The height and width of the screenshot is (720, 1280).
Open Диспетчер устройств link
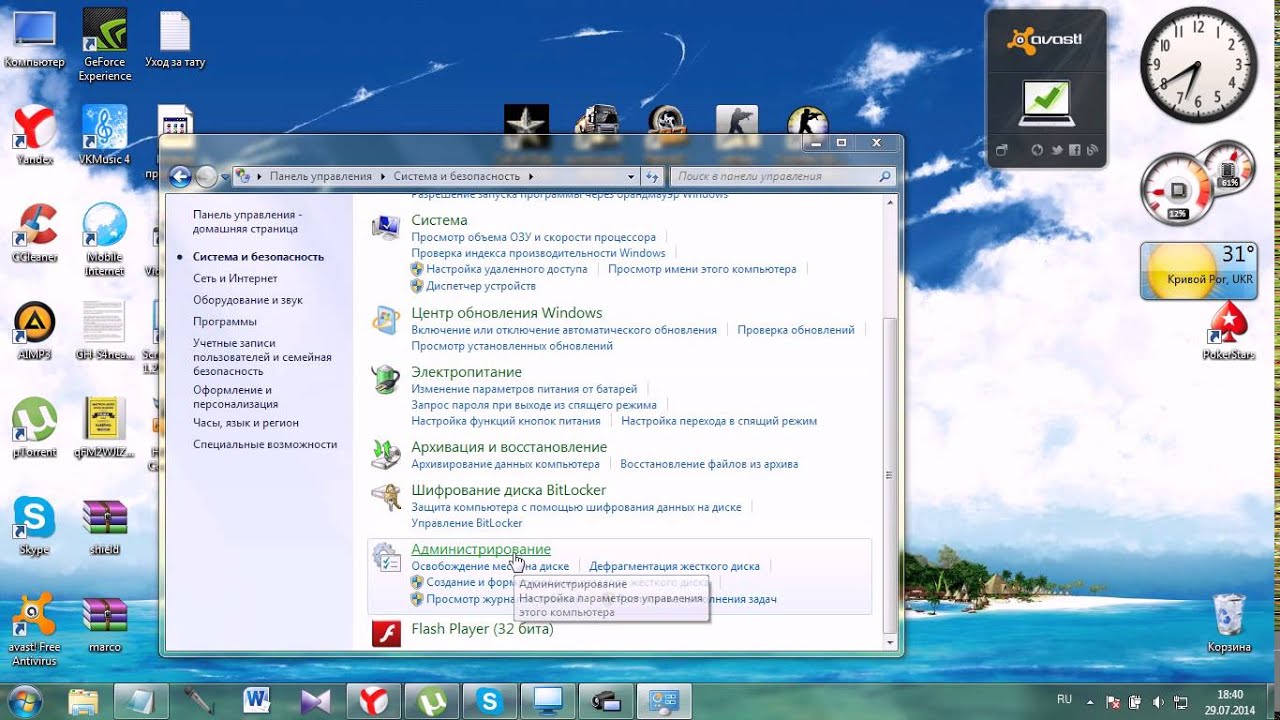pyautogui.click(x=481, y=286)
